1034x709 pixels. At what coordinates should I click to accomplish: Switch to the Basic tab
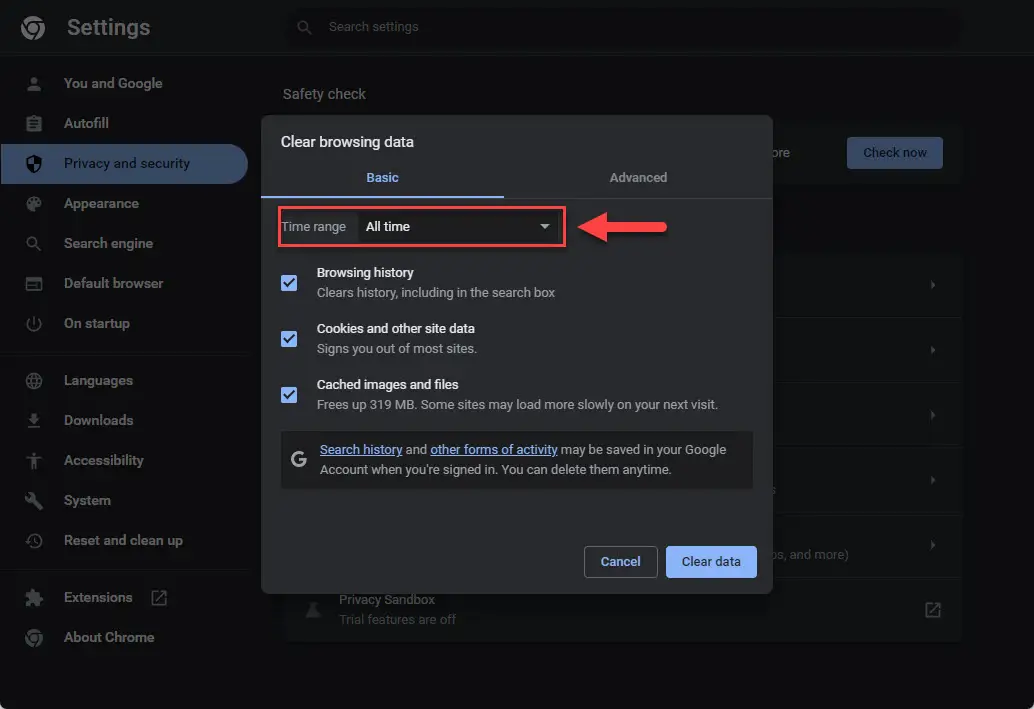point(382,178)
